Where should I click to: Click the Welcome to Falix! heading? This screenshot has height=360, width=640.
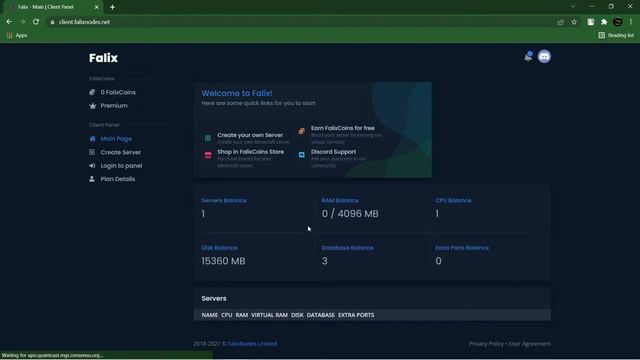[x=237, y=93]
